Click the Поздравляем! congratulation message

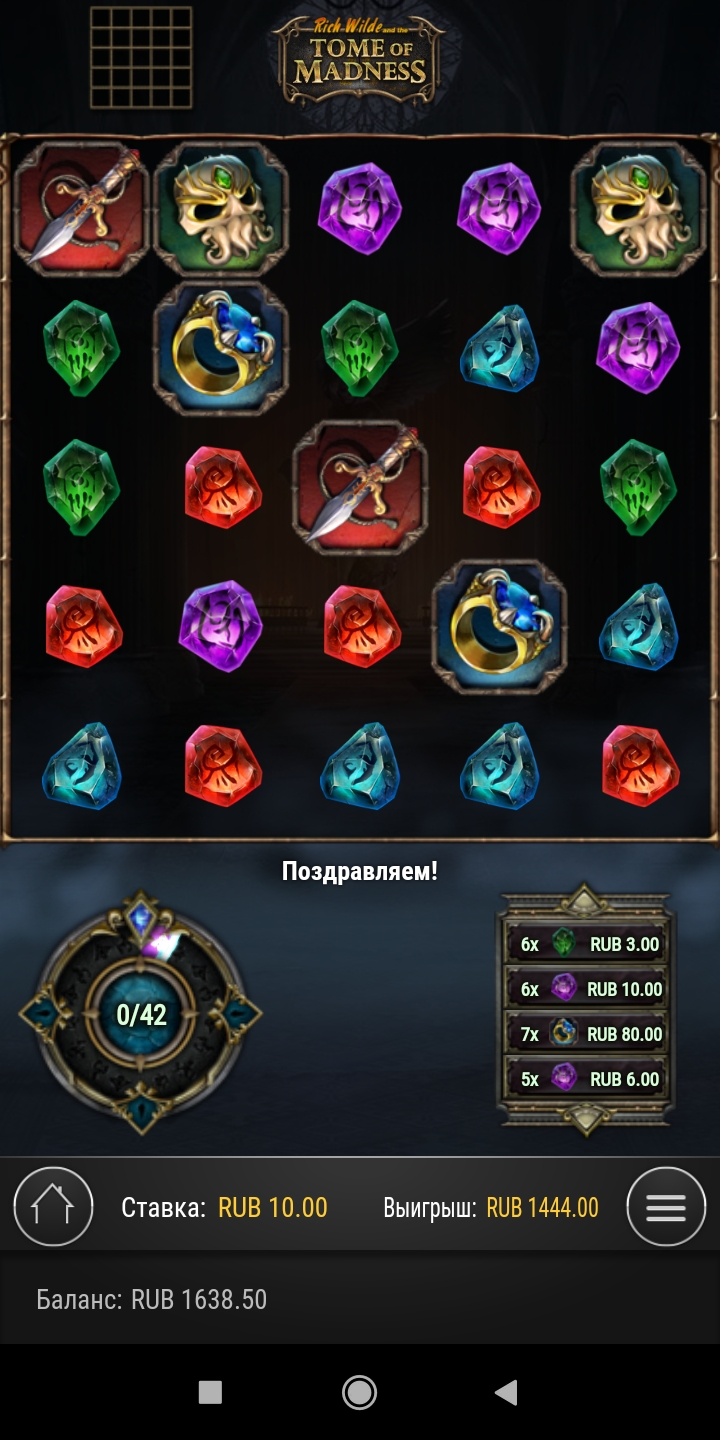[360, 871]
